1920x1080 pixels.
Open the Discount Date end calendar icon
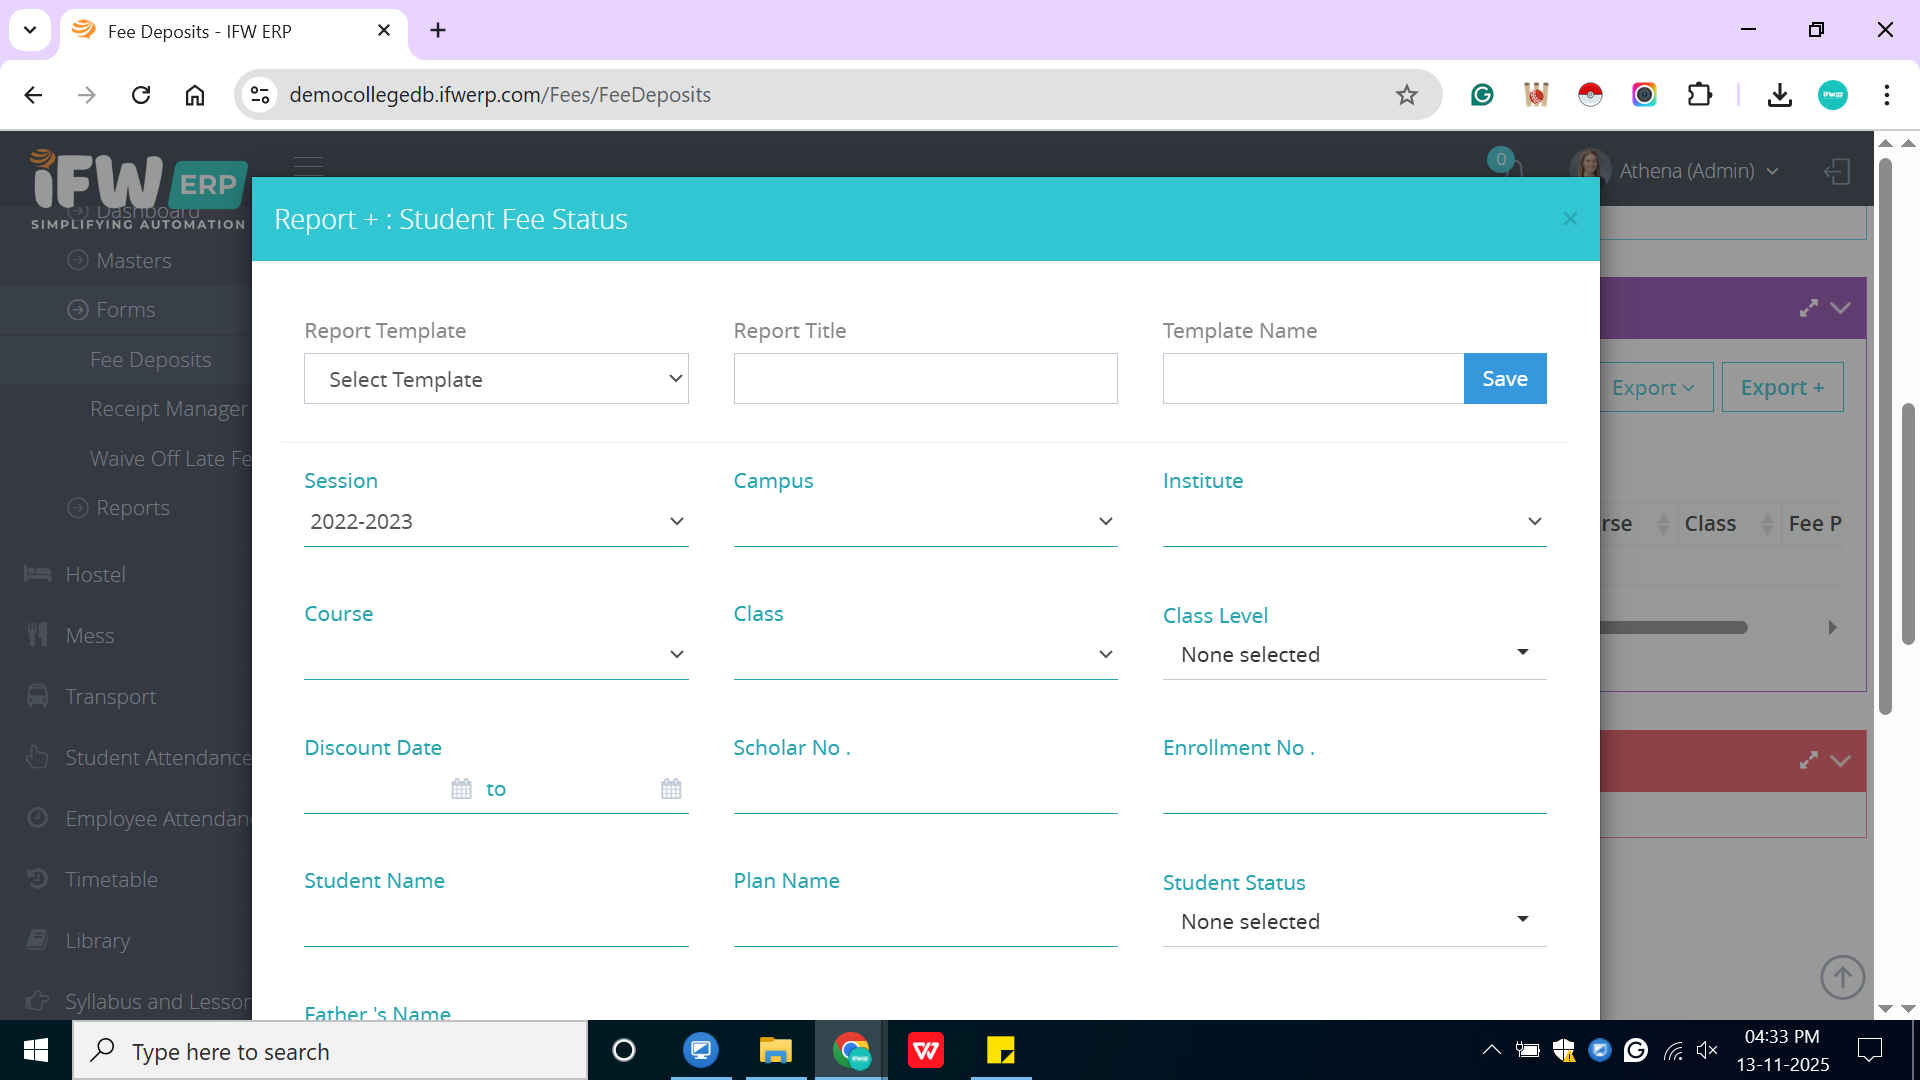click(671, 789)
